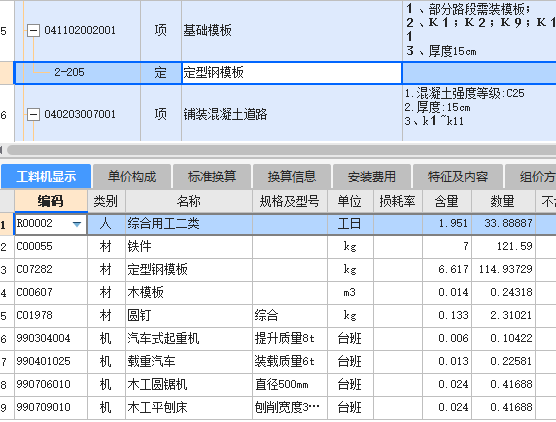This screenshot has height=422, width=556.
Task: Select the C07282 code cell
Action: pyautogui.click(x=51, y=270)
